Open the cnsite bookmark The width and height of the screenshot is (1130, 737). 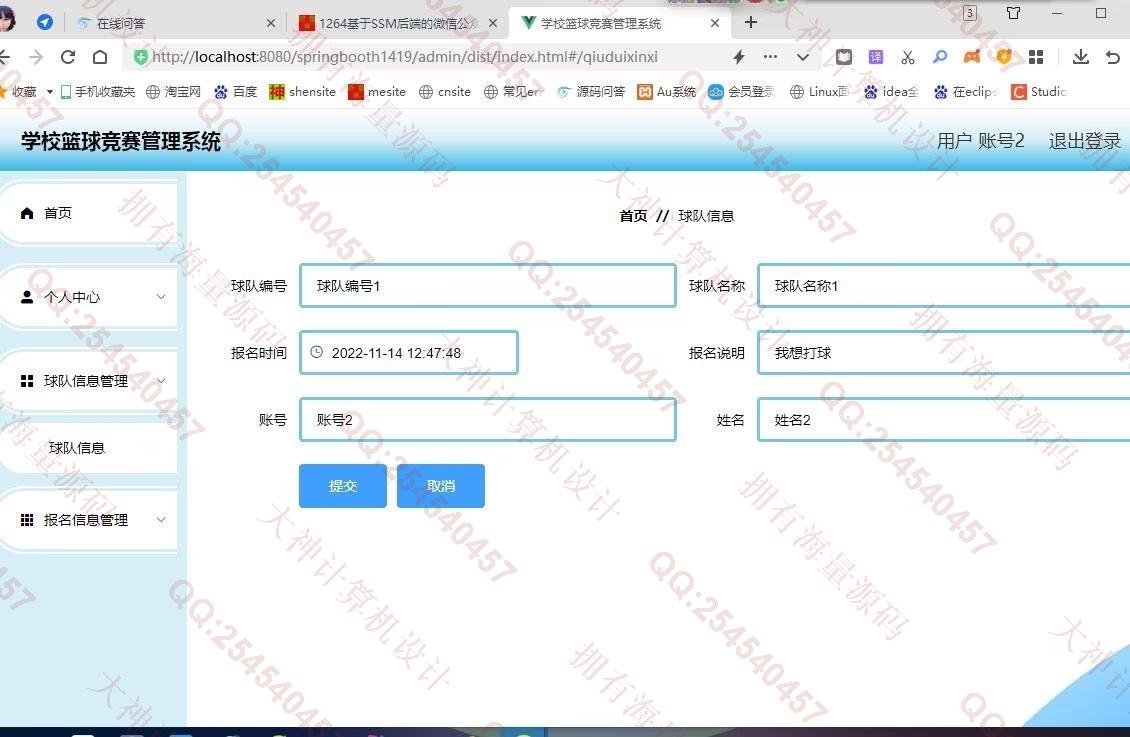coord(445,91)
